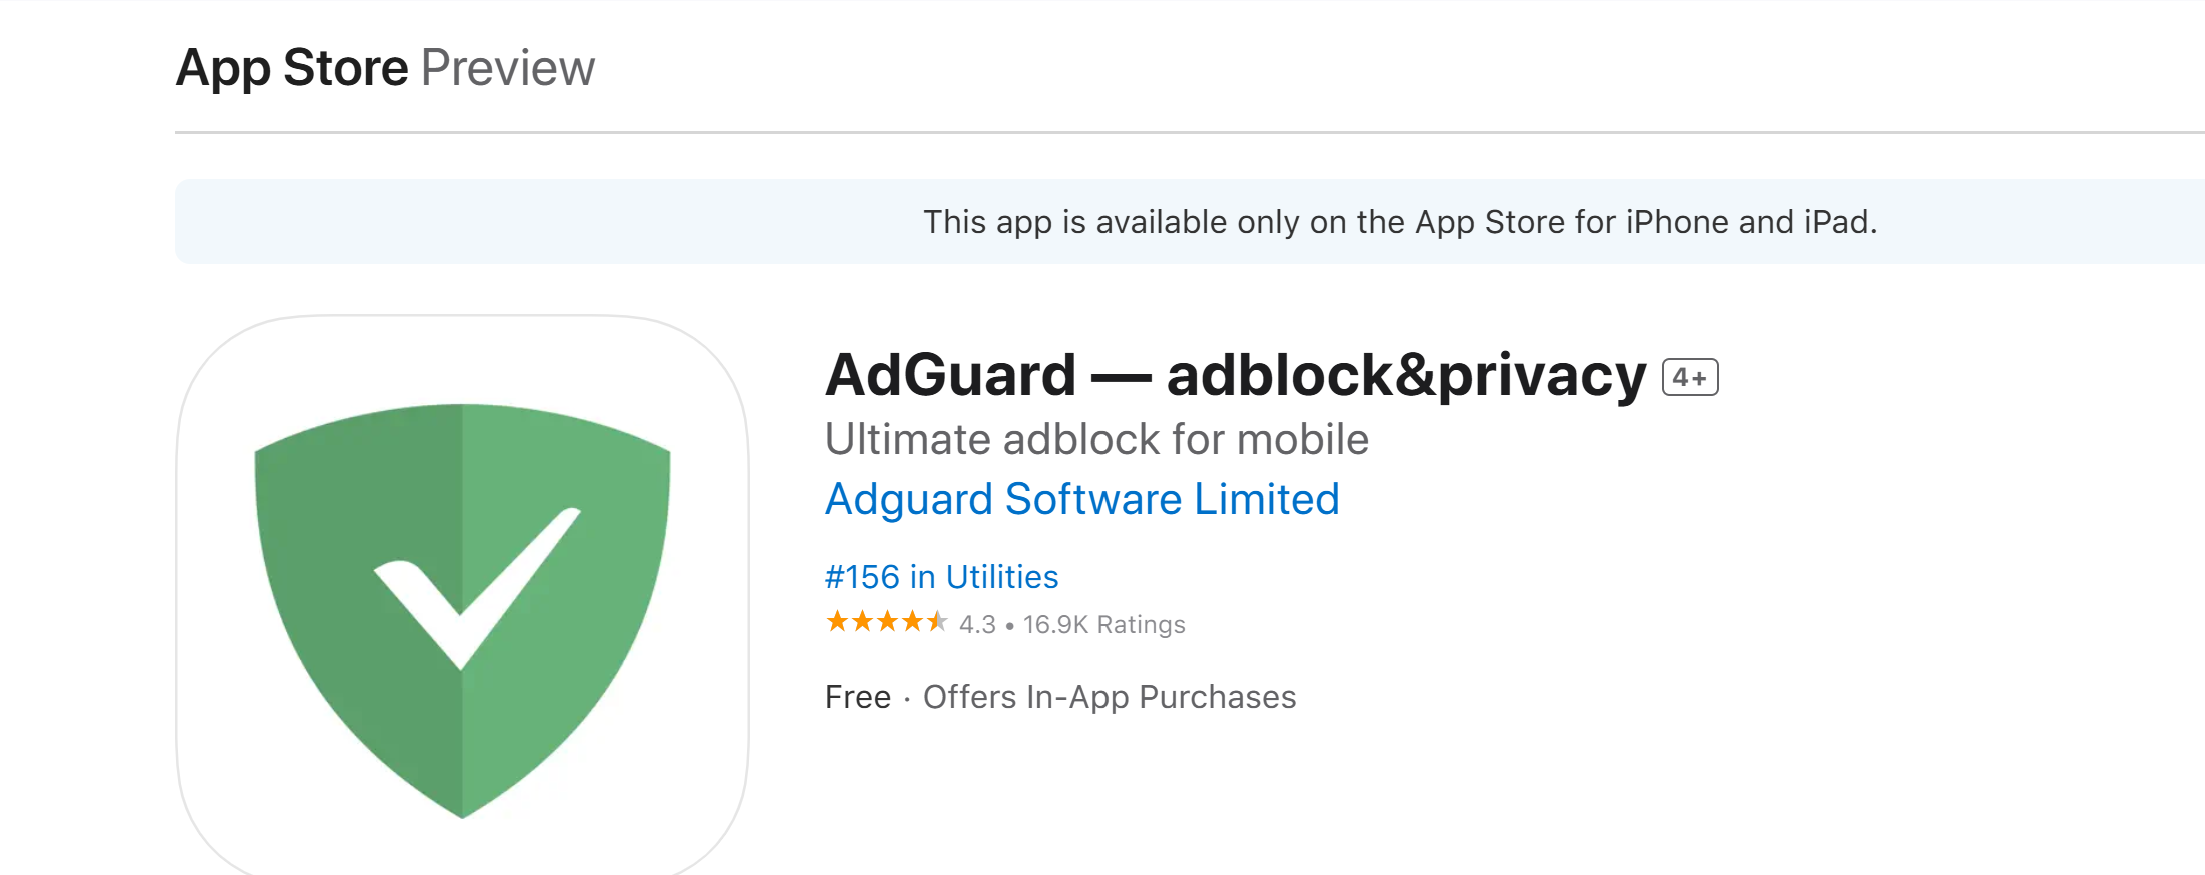Open the #156 in Utilities chart link

pyautogui.click(x=941, y=577)
